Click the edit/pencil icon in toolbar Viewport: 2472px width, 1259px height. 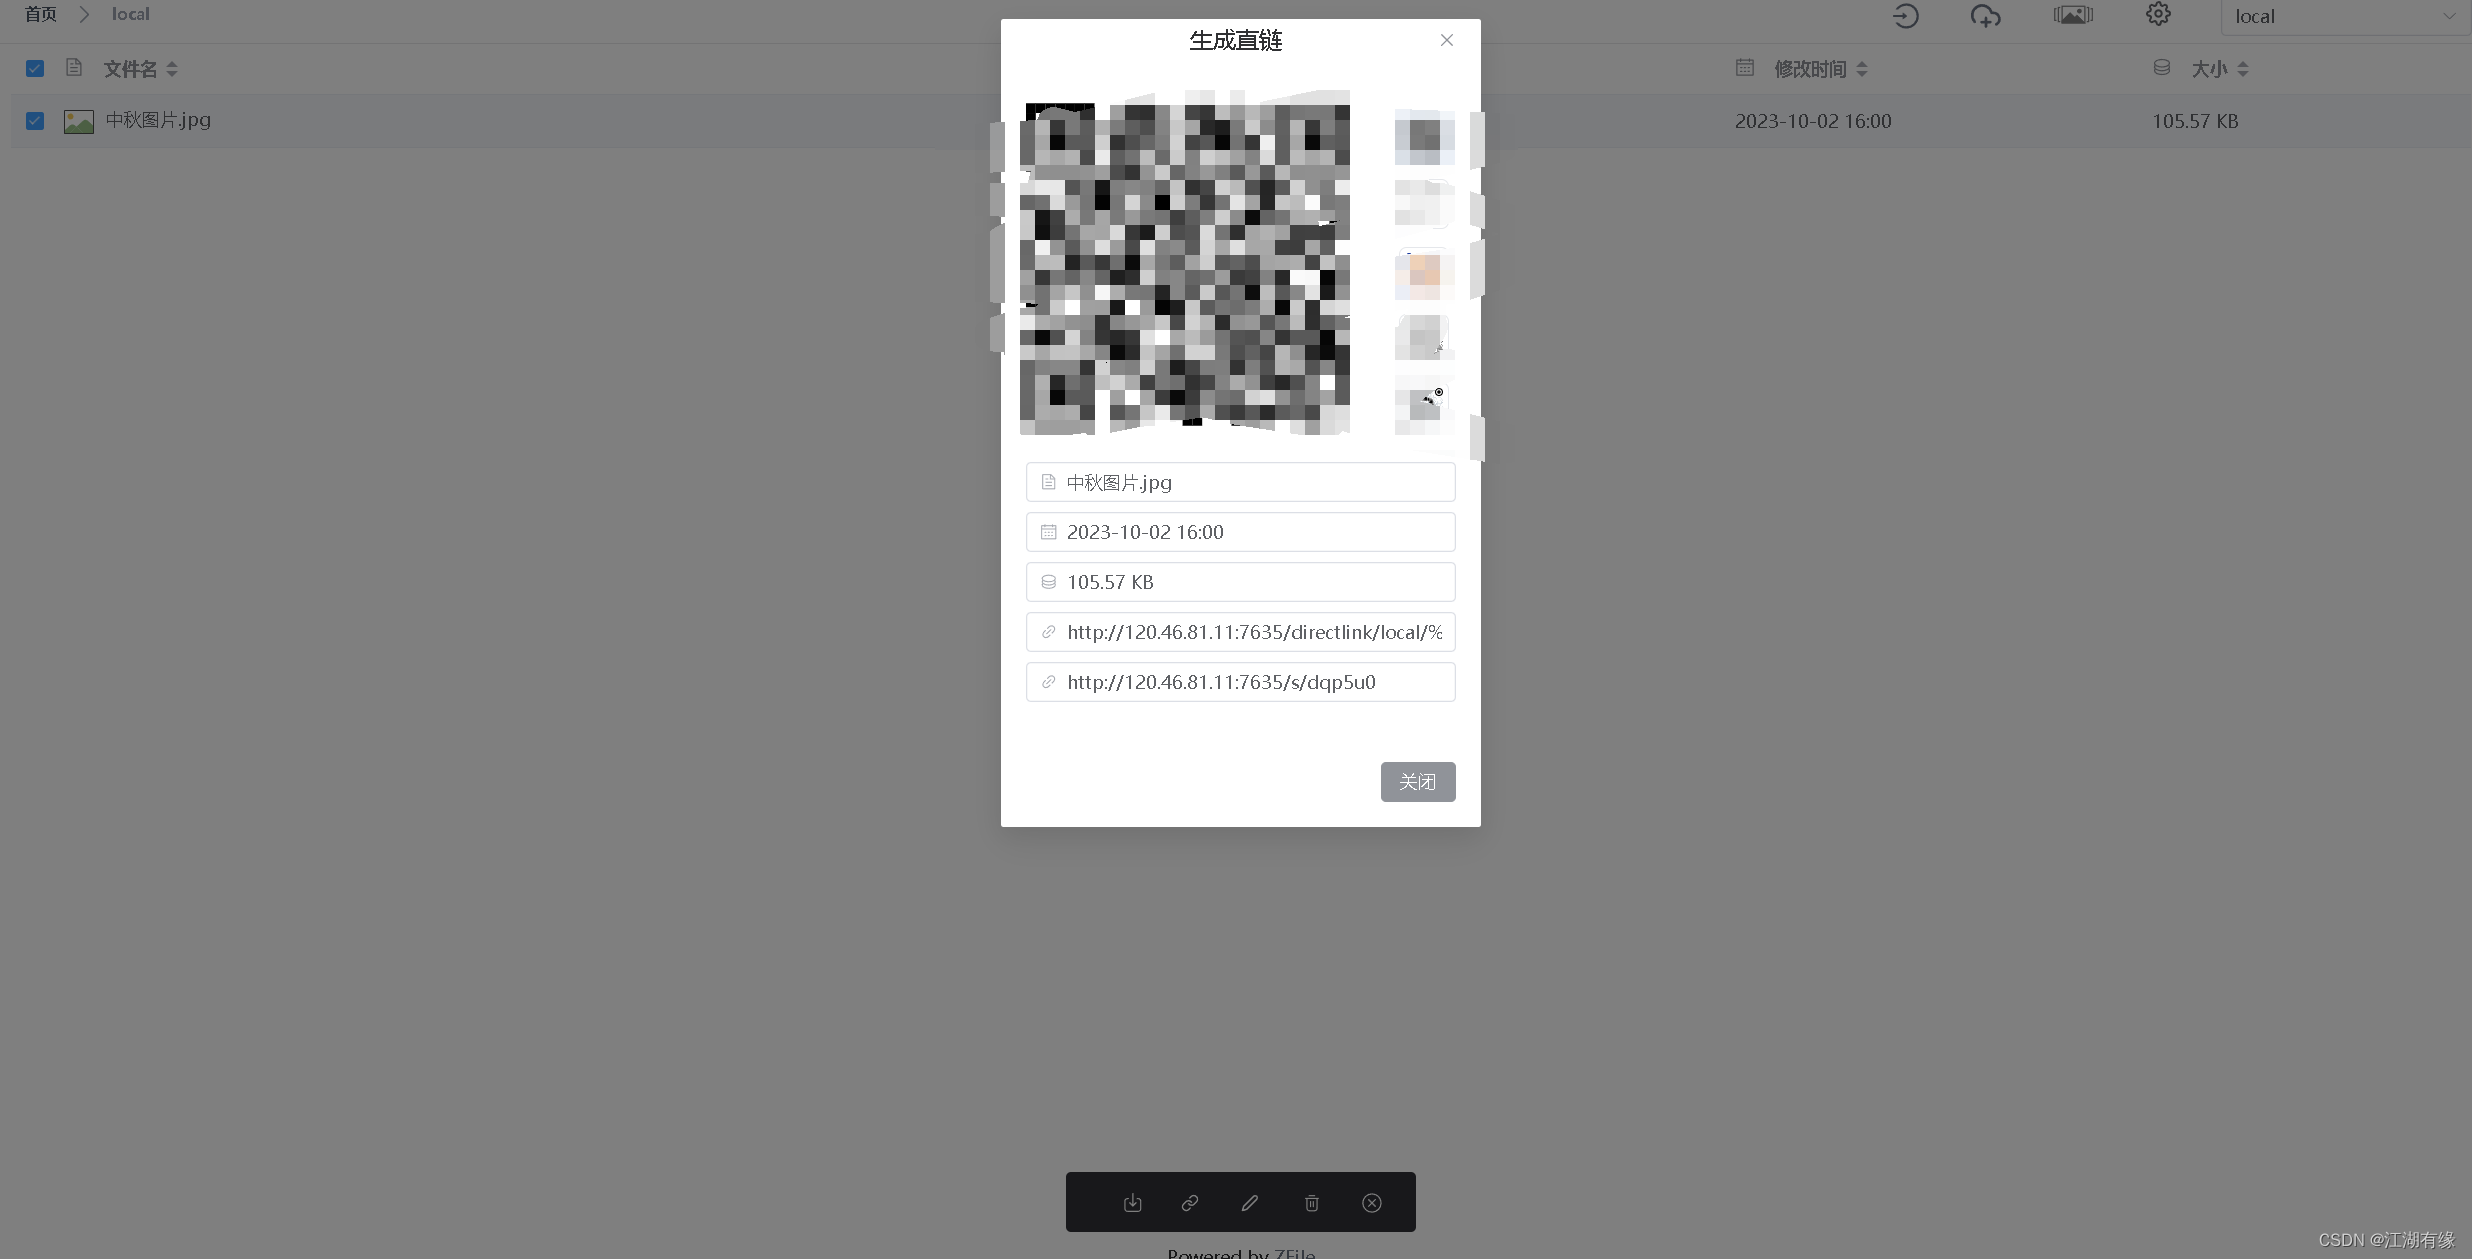pyautogui.click(x=1250, y=1203)
